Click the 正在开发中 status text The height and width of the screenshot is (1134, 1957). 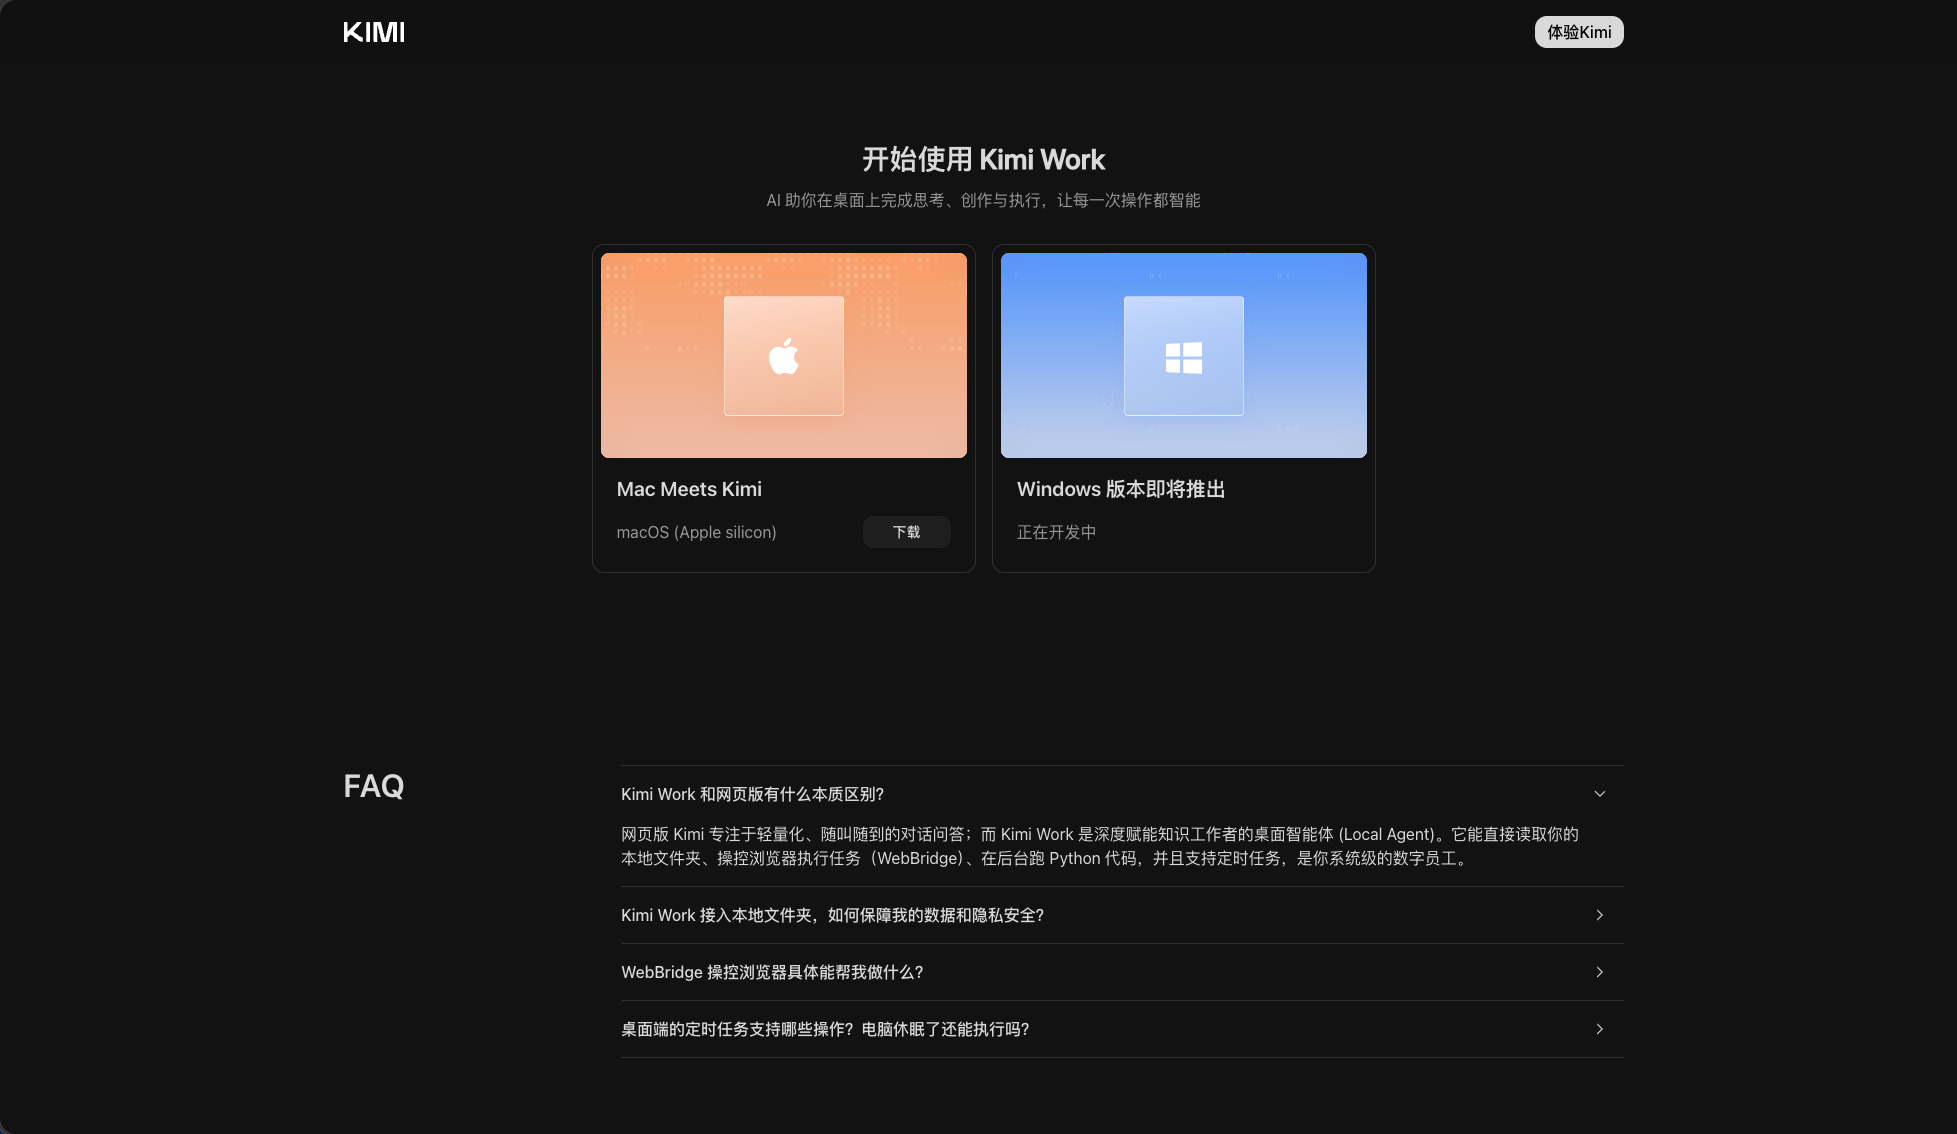[x=1056, y=532]
